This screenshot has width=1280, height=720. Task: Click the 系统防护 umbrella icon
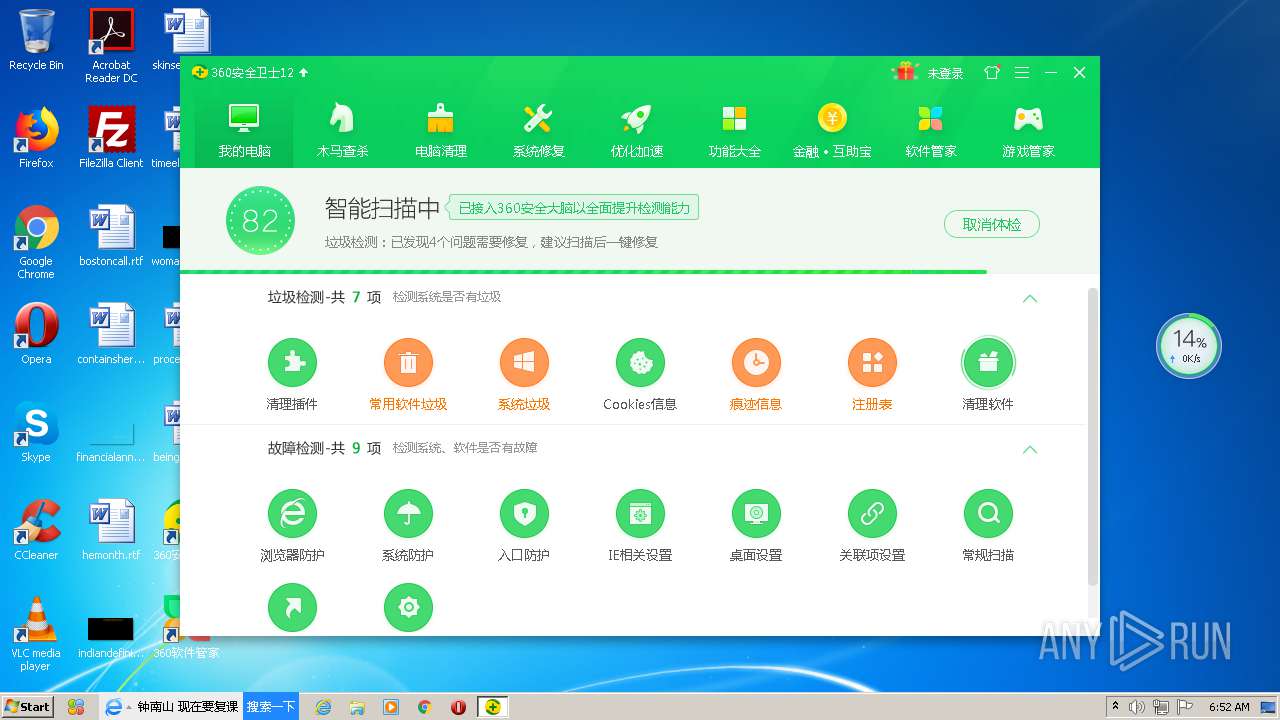click(x=408, y=514)
